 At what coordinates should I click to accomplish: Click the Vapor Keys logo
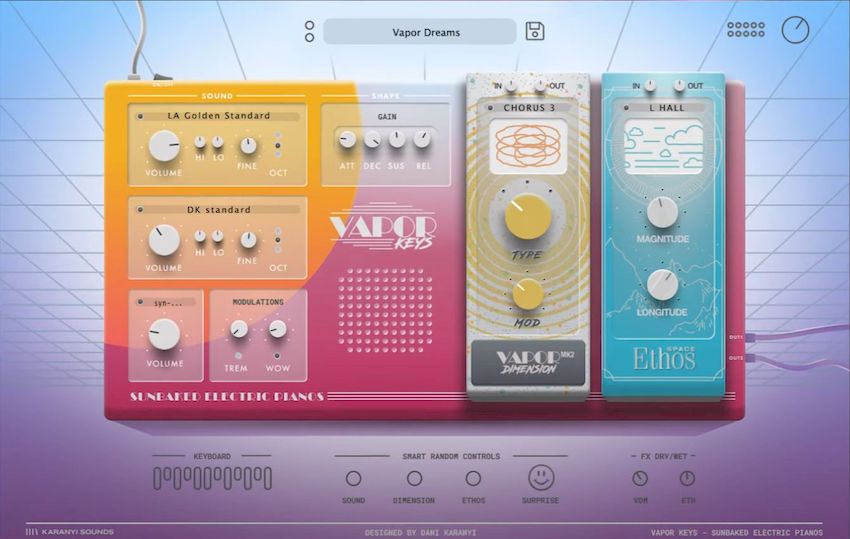[x=383, y=227]
